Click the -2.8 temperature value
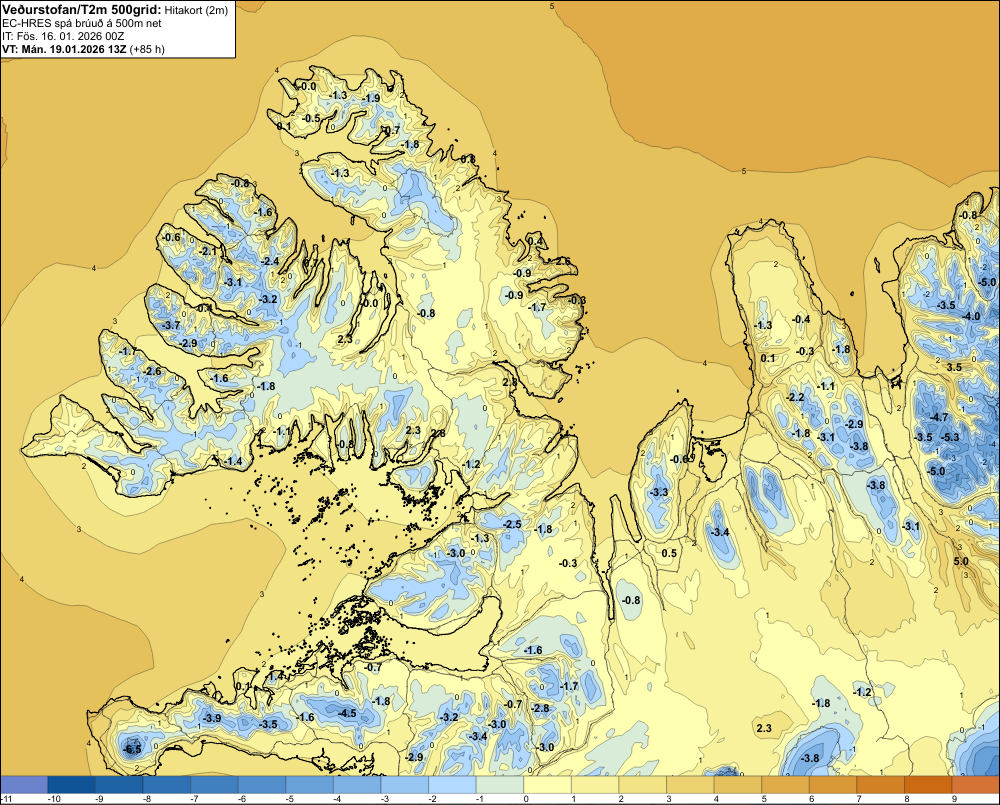 click(541, 709)
